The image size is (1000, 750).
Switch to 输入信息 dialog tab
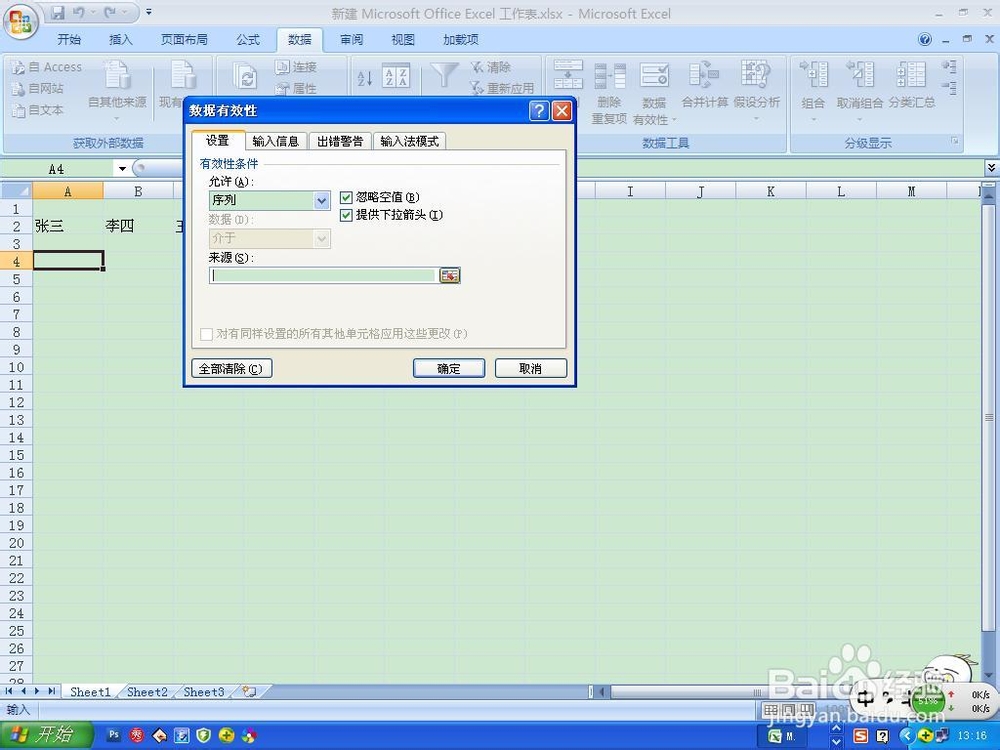coord(276,142)
